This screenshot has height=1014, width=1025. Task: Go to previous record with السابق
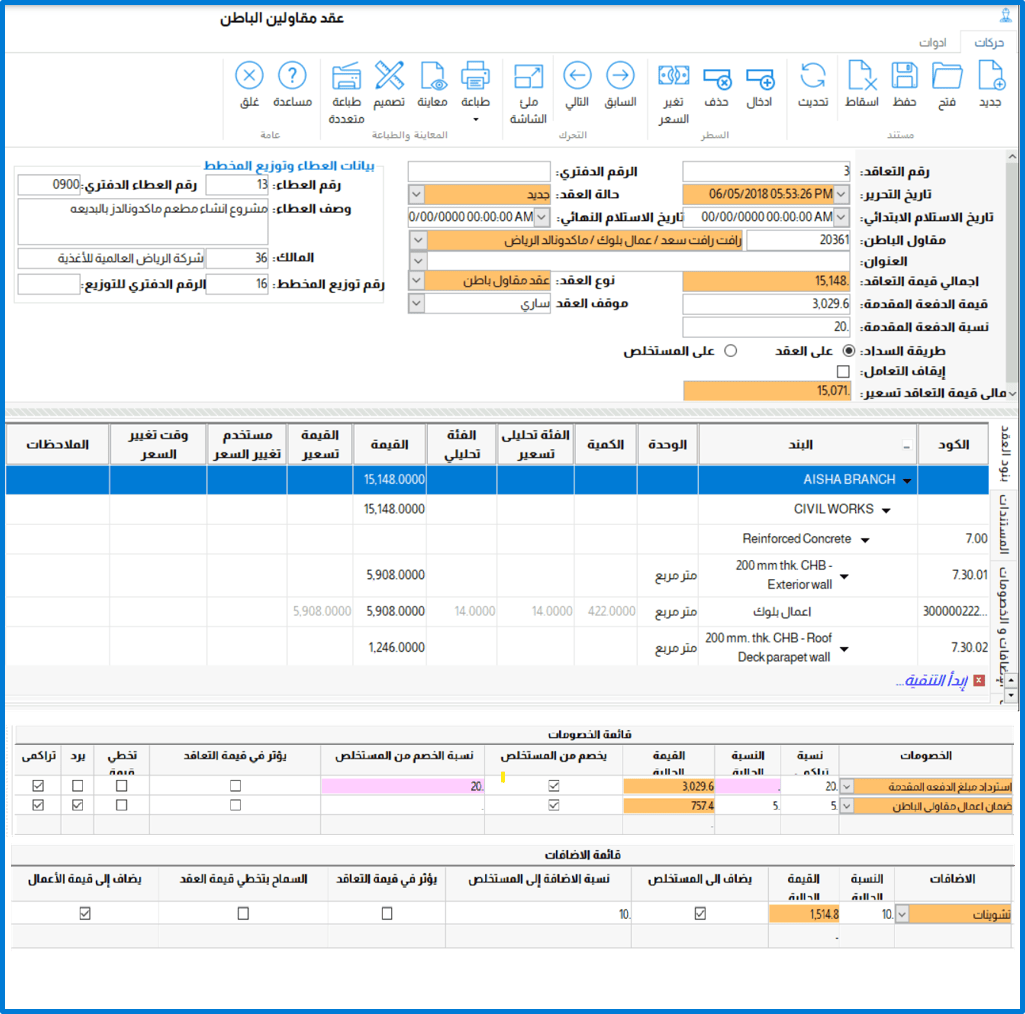point(620,75)
